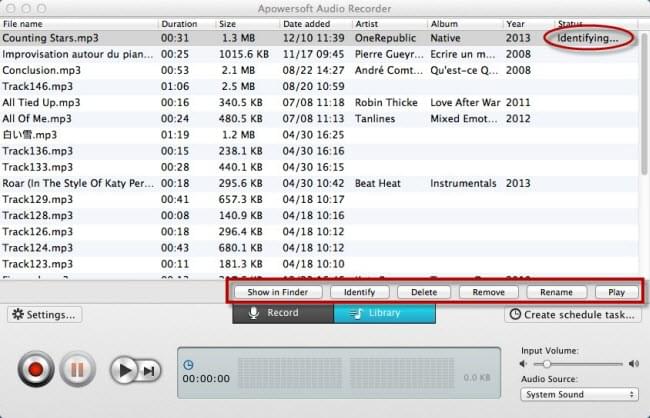Image resolution: width=650 pixels, height=418 pixels.
Task: Pause recording with the pause button
Action: (x=78, y=369)
